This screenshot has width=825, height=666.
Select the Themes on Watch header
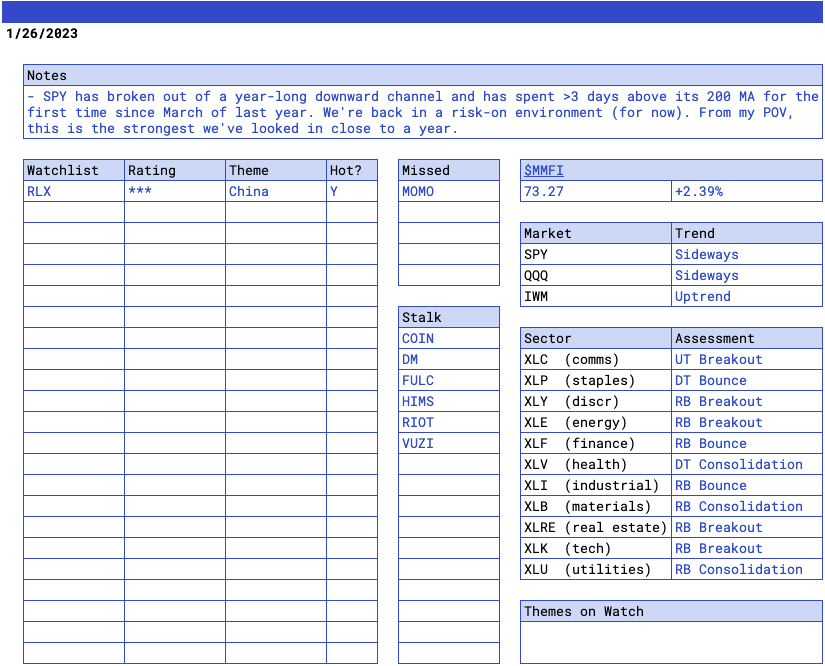coord(671,611)
